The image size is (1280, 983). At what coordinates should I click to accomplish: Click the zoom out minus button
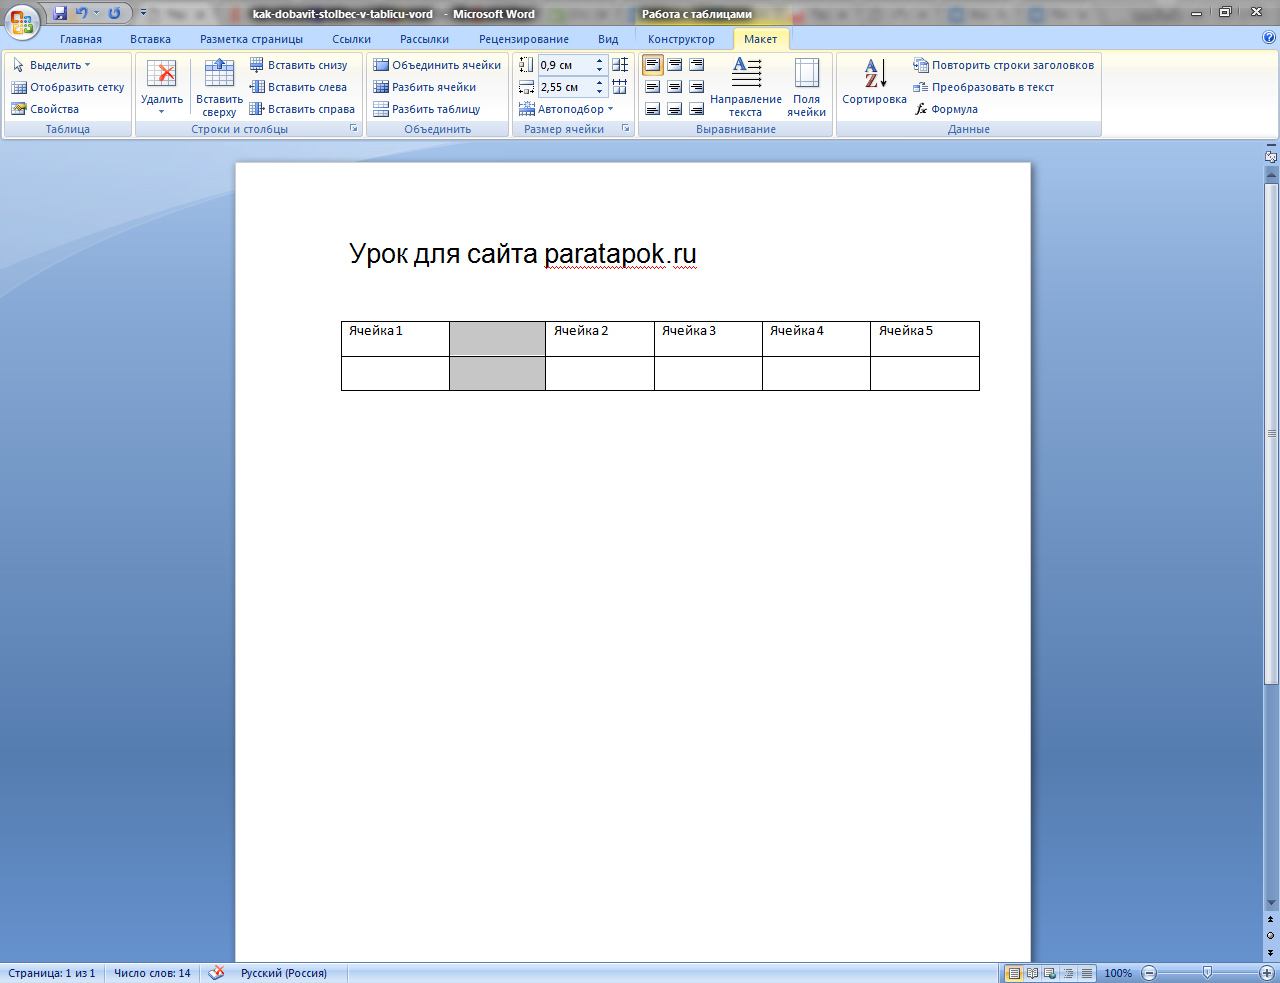point(1149,973)
